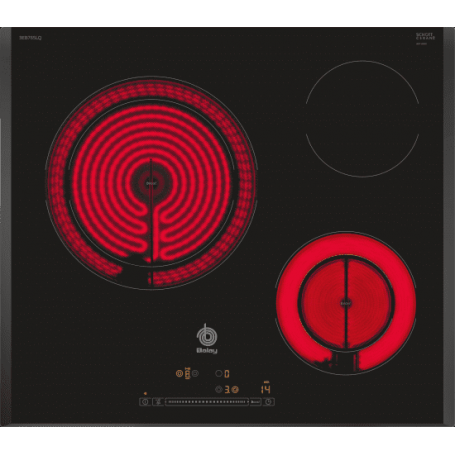Set power level on the touch slider bar
455x455 pixels.
tap(207, 402)
